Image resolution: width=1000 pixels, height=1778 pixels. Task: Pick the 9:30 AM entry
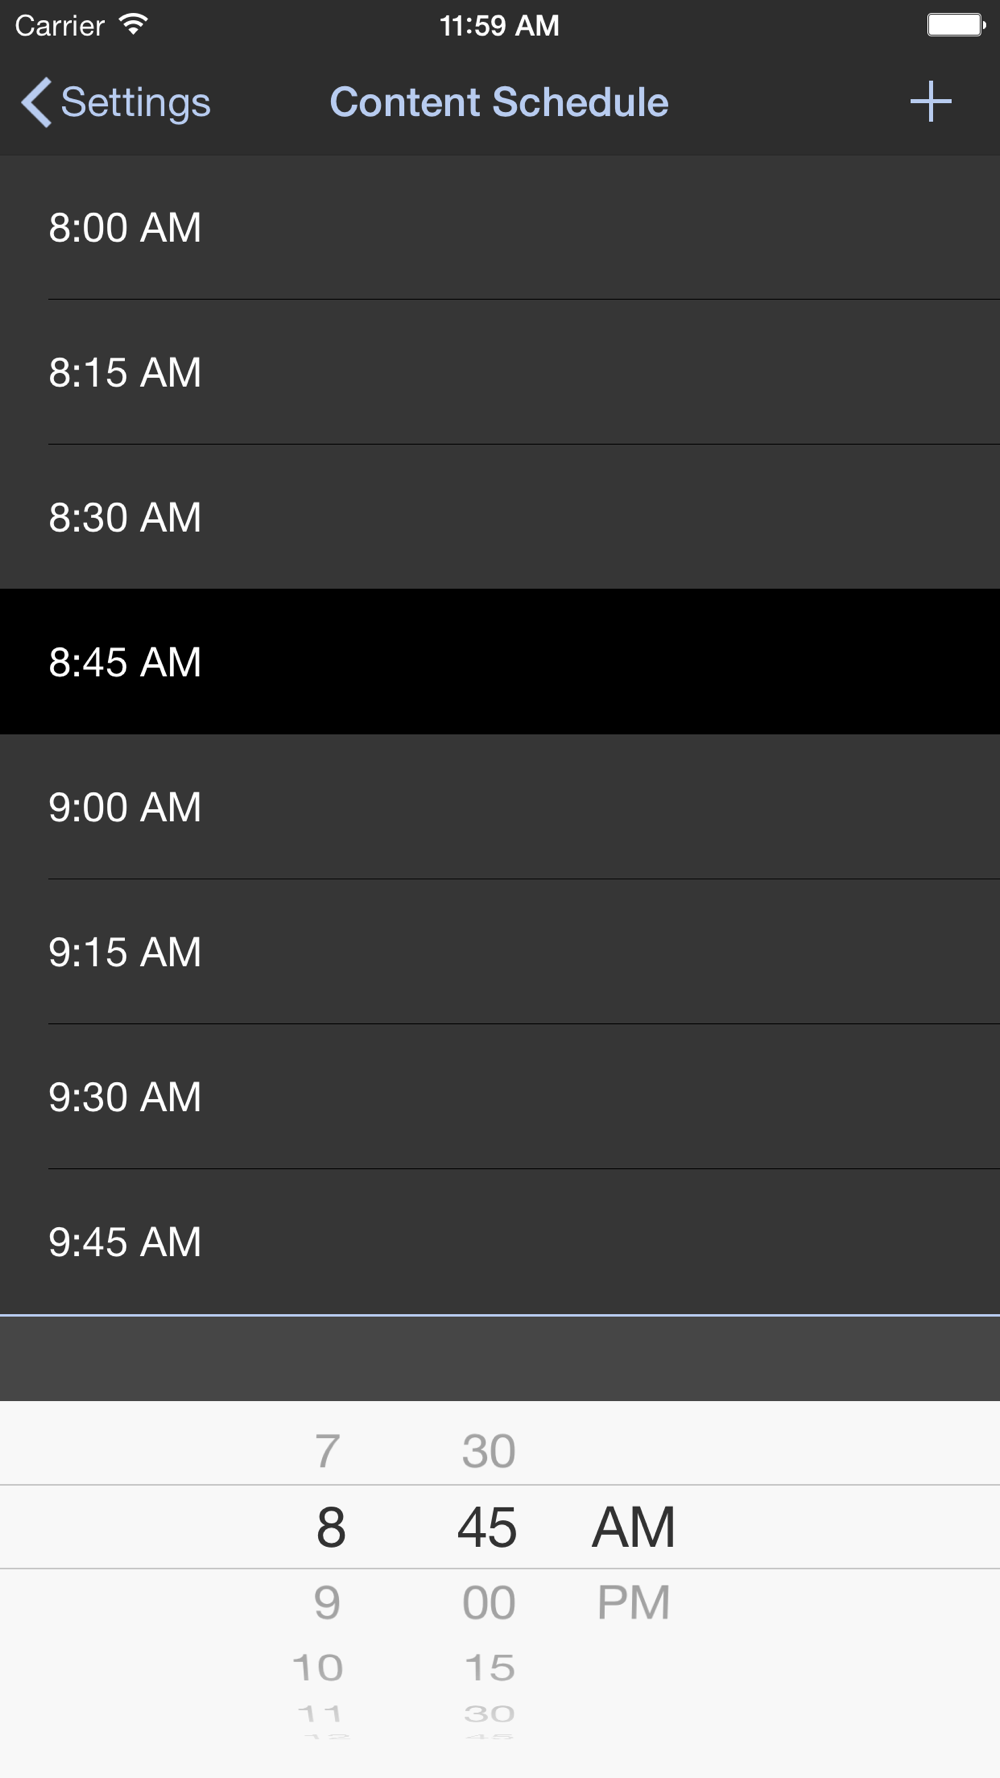(500, 1097)
